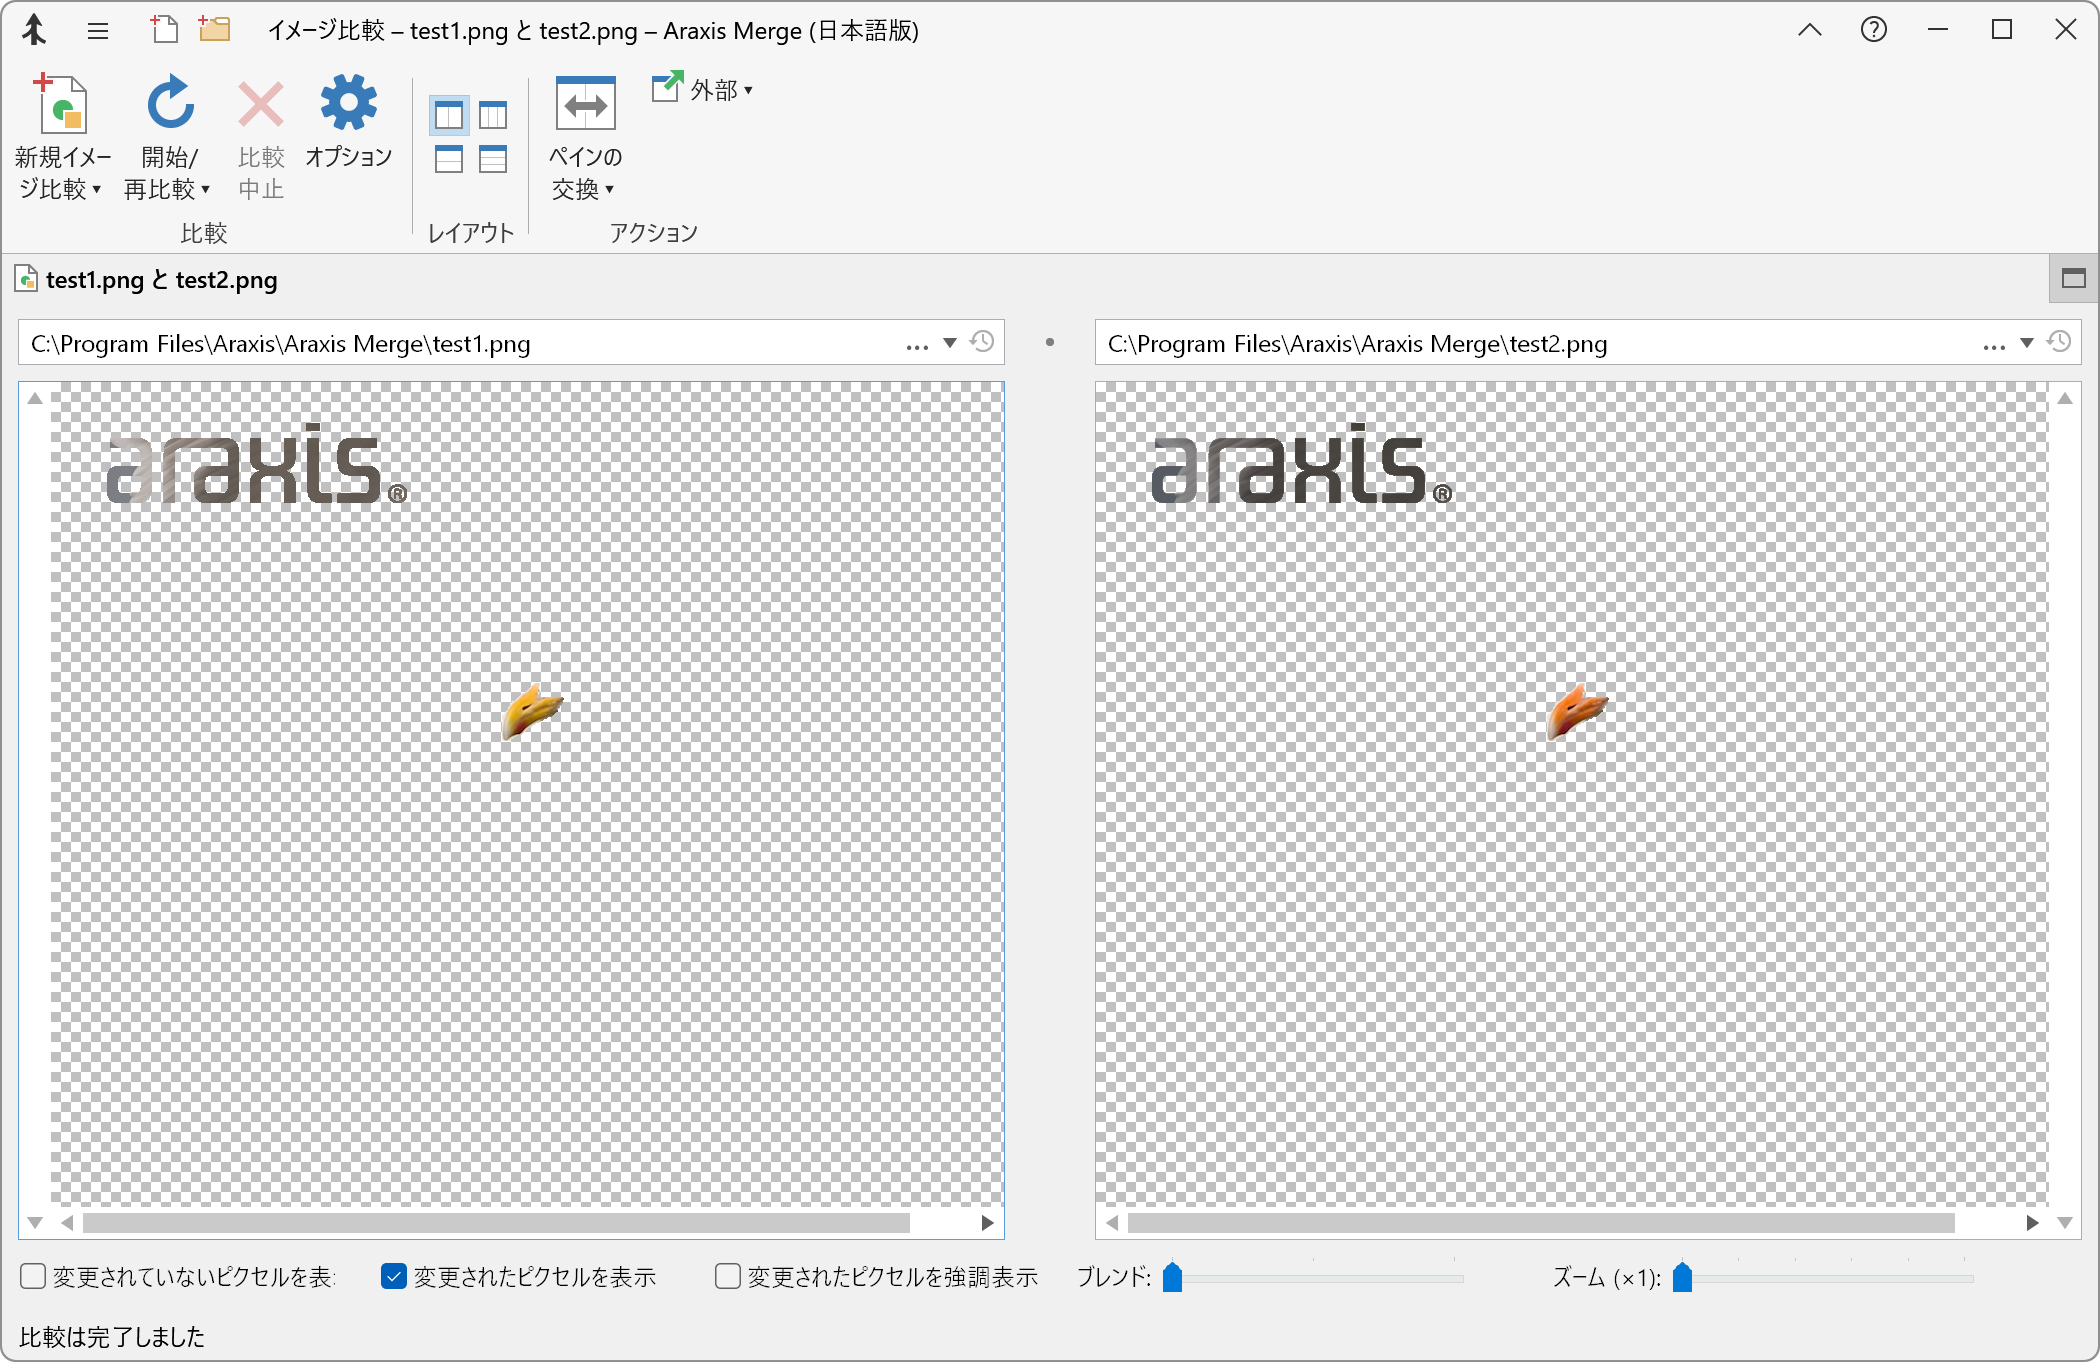Open the オプション settings gear

click(x=348, y=101)
